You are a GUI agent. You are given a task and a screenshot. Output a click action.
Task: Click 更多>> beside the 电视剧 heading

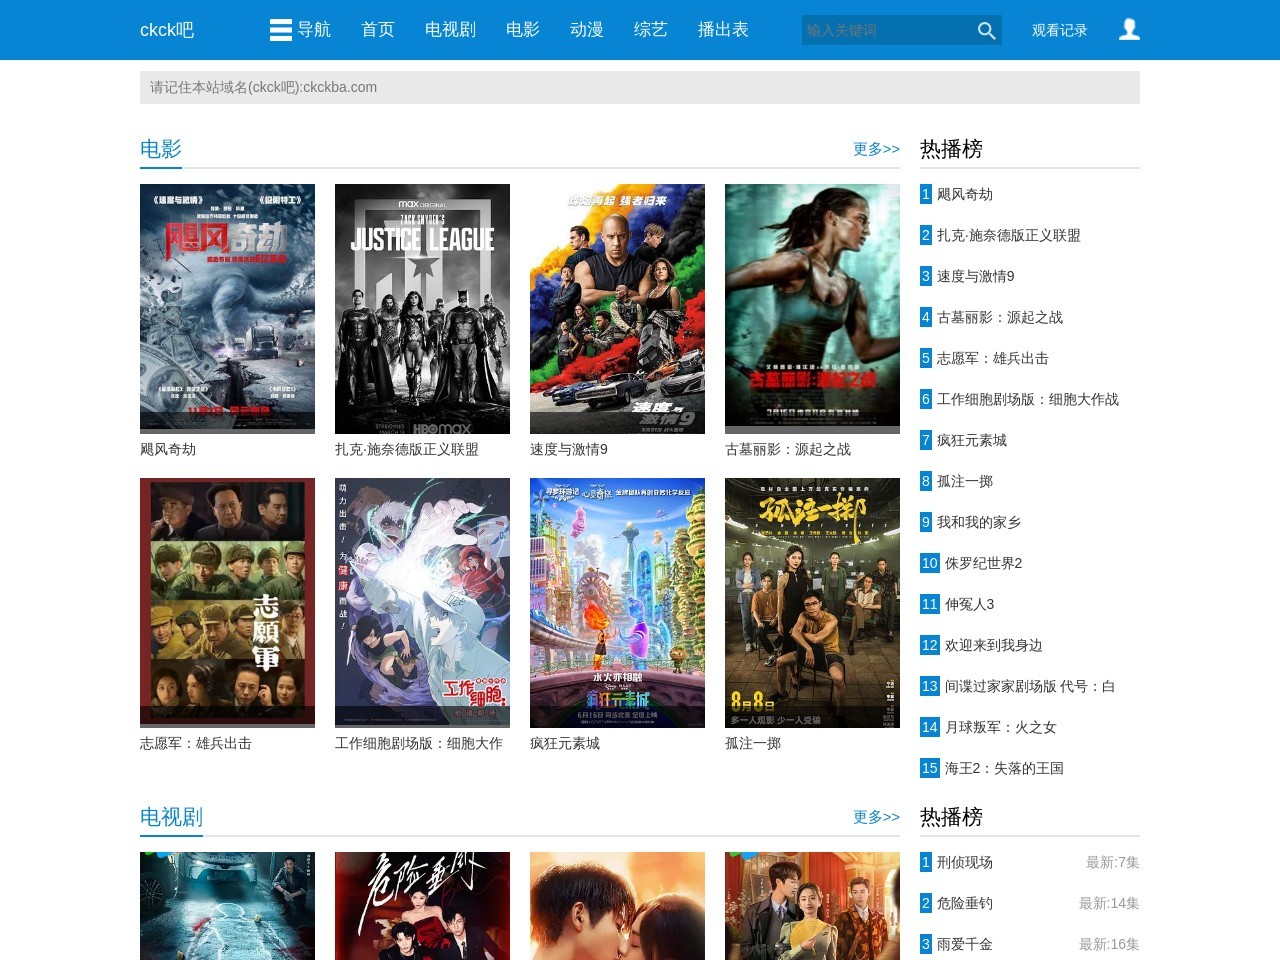click(876, 817)
